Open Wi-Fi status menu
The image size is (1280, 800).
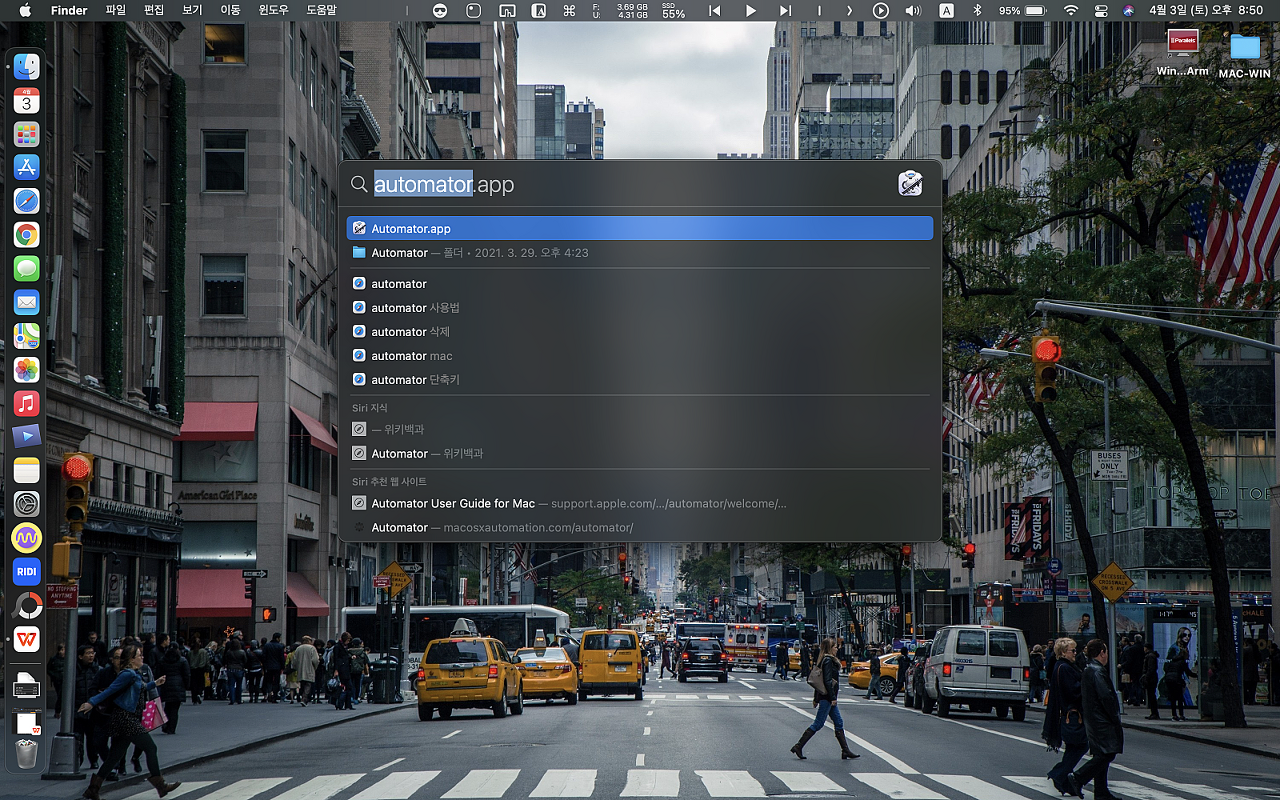1071,10
